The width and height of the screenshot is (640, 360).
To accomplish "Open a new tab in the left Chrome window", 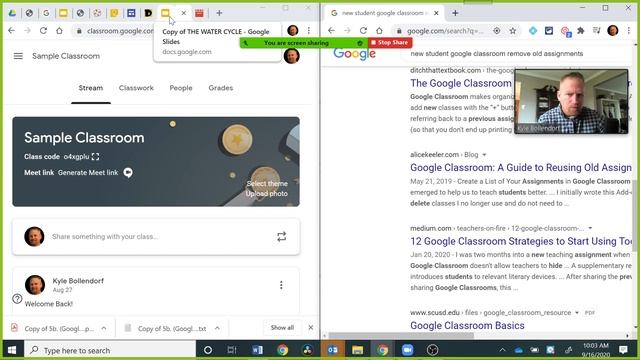I will tap(219, 13).
